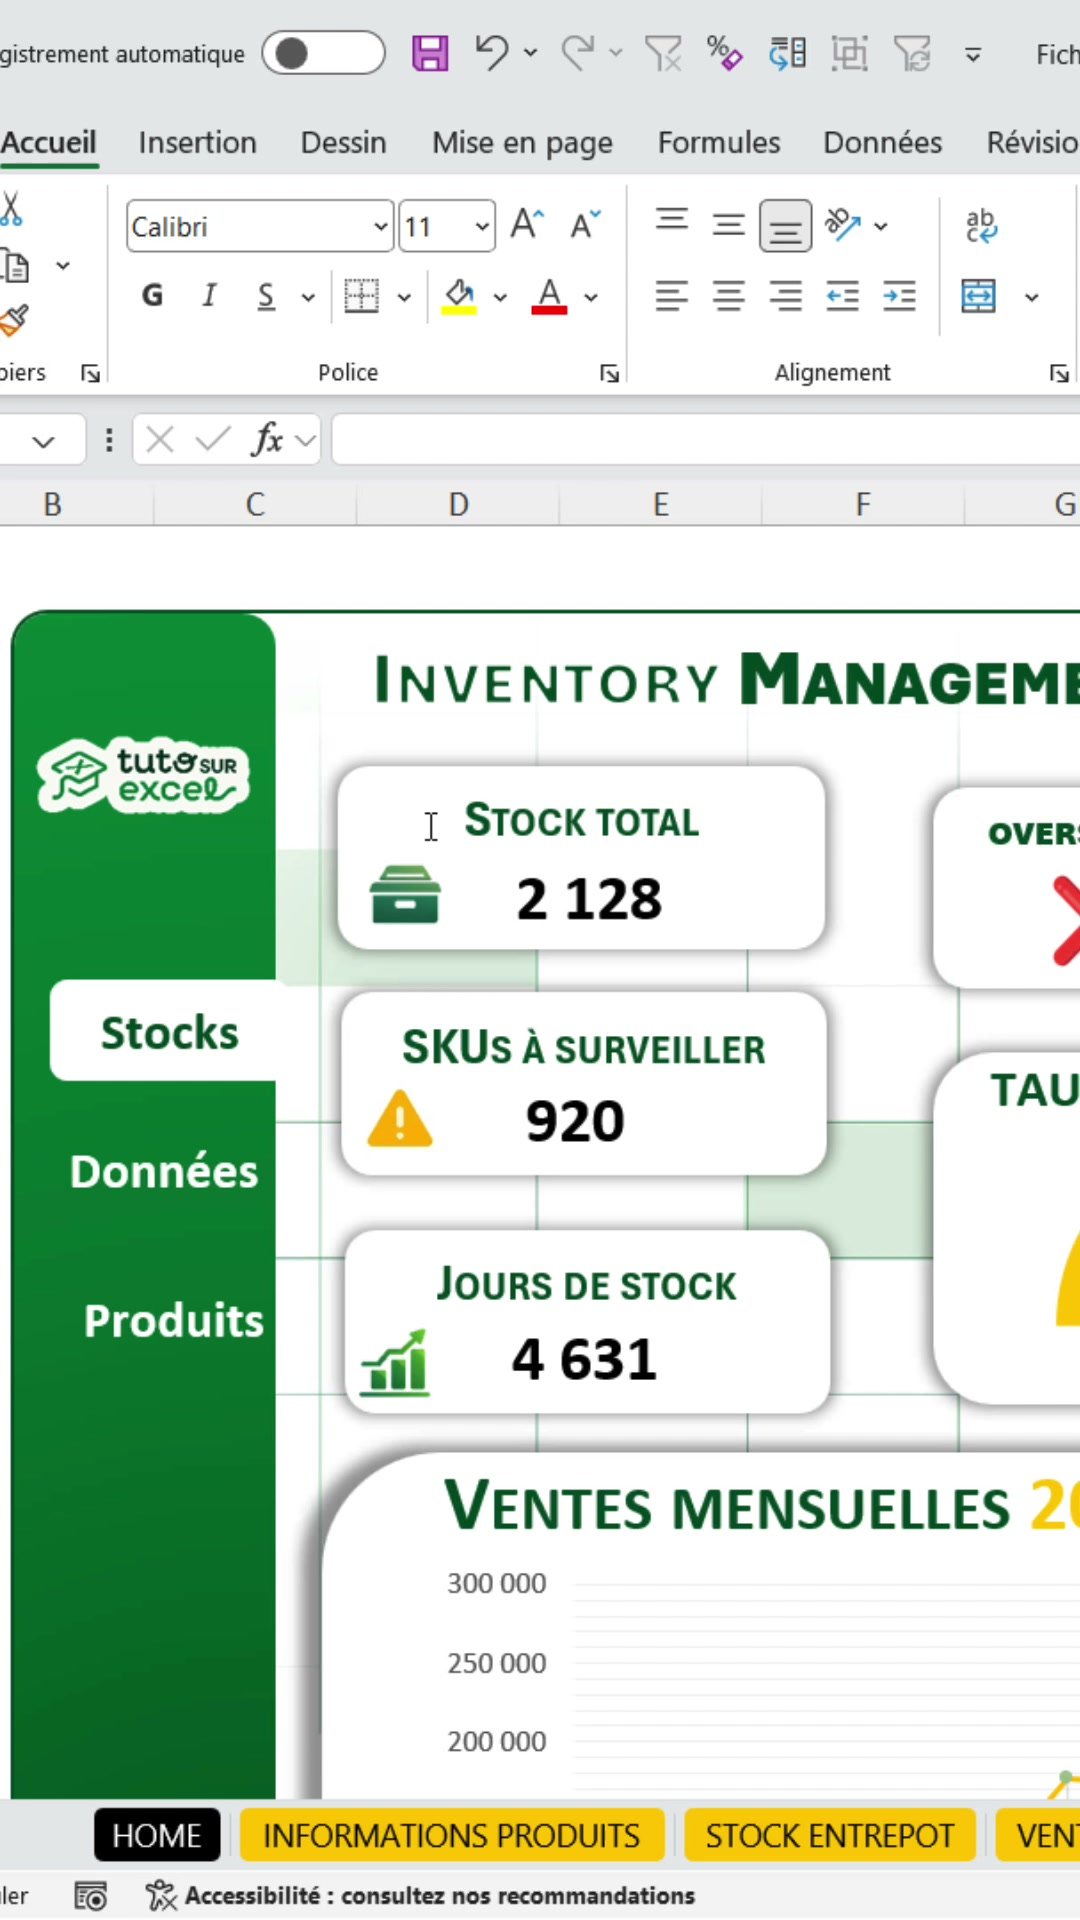Click the Wrap Text icon
Viewport: 1080px width, 1920px height.
[981, 226]
